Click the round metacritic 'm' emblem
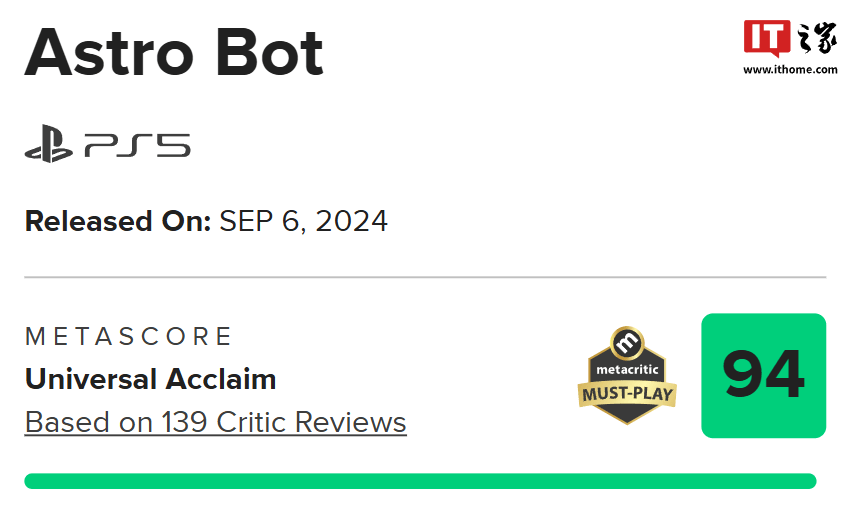Screen dimensions: 852x512 point(627,343)
